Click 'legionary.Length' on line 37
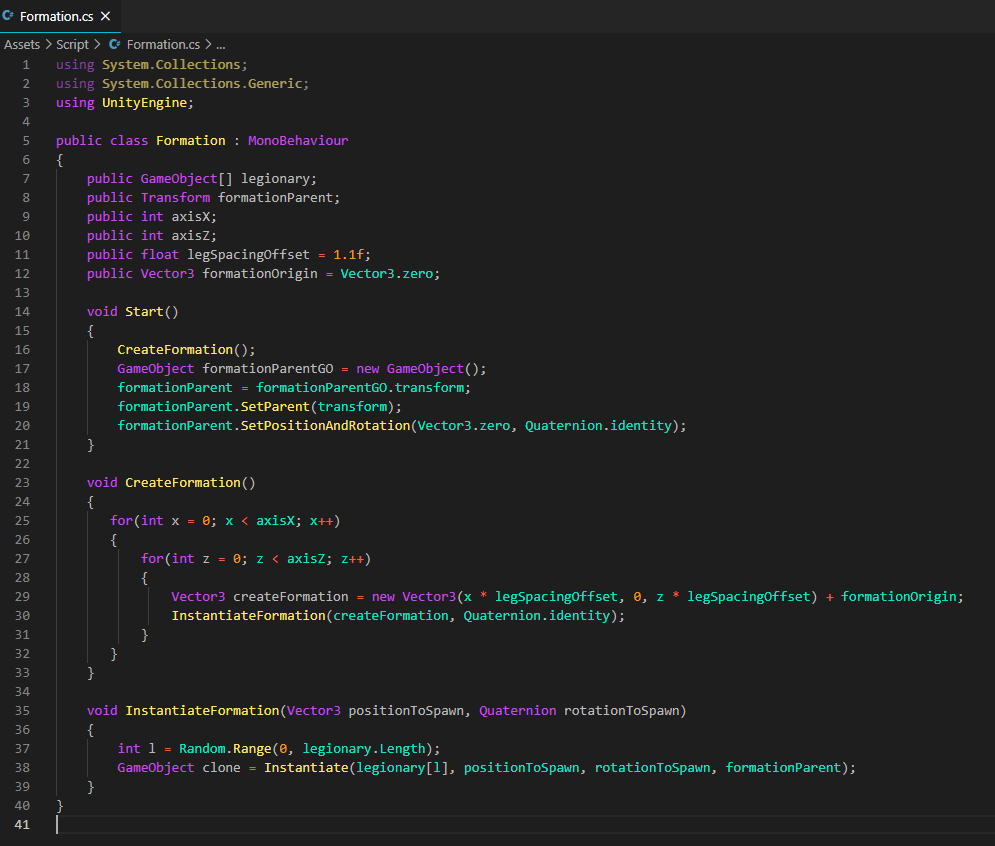This screenshot has height=846, width=995. [x=364, y=749]
